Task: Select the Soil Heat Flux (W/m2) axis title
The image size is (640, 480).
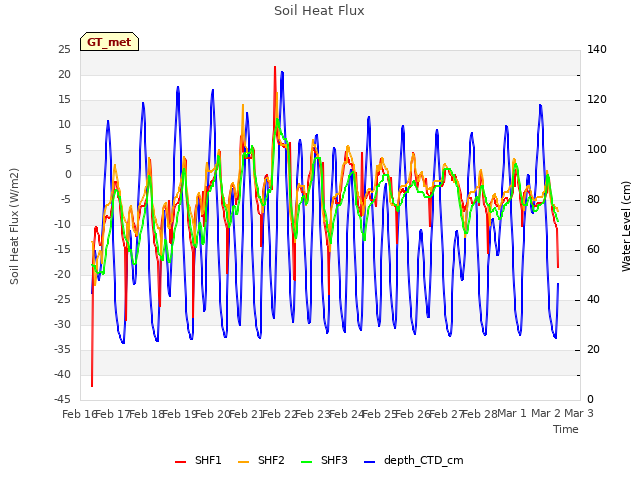Action: pos(14,226)
